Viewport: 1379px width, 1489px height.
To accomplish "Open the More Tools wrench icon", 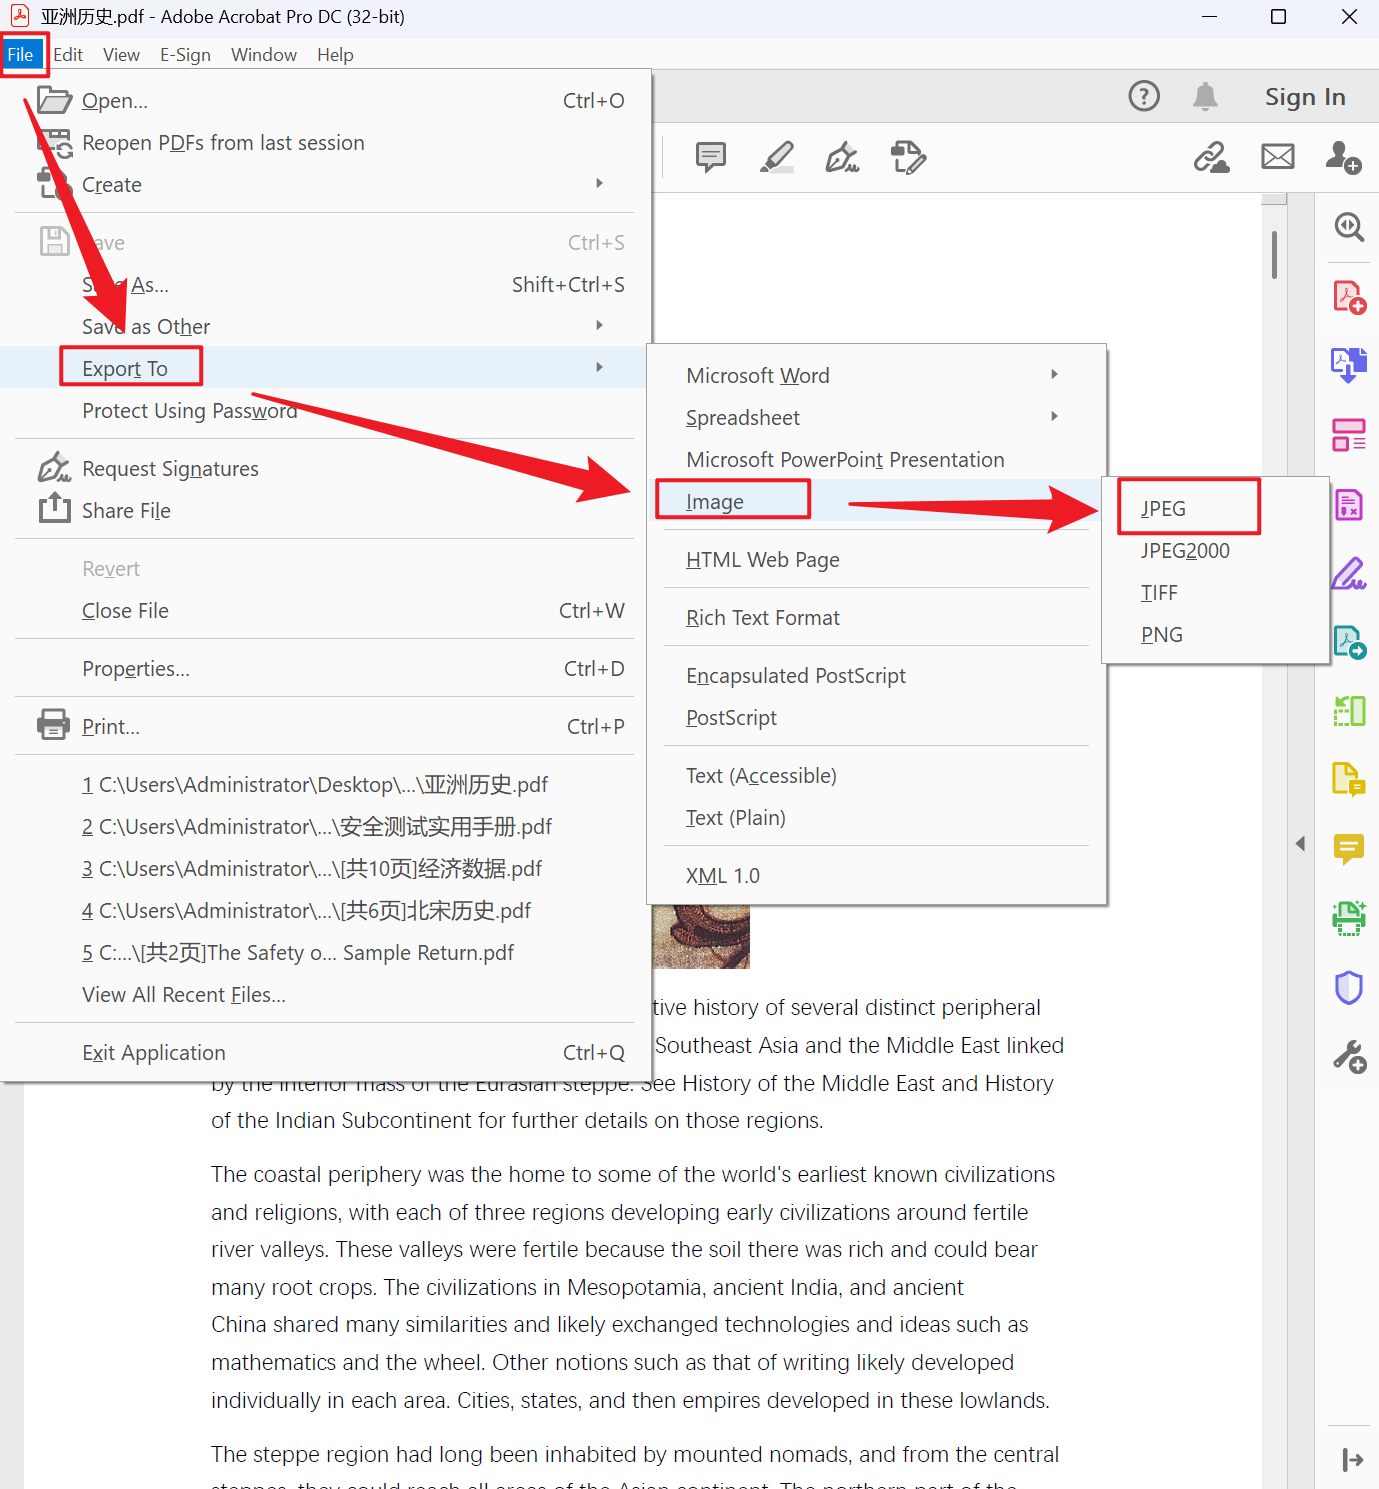I will (x=1349, y=1057).
